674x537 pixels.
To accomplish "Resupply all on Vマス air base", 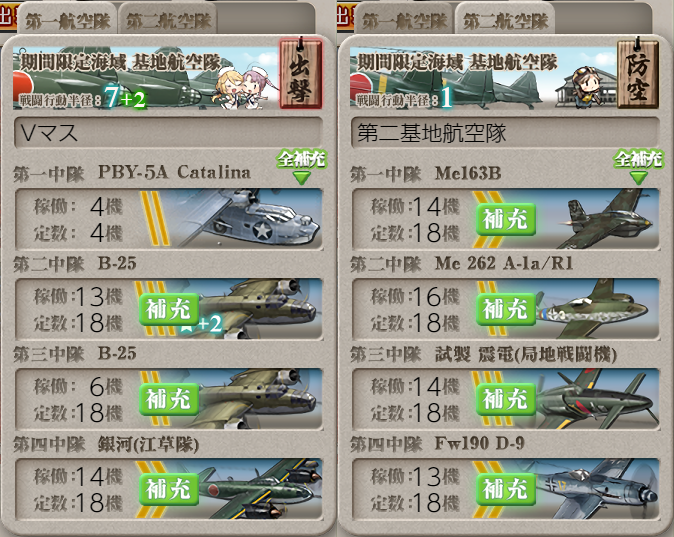I will [301, 166].
